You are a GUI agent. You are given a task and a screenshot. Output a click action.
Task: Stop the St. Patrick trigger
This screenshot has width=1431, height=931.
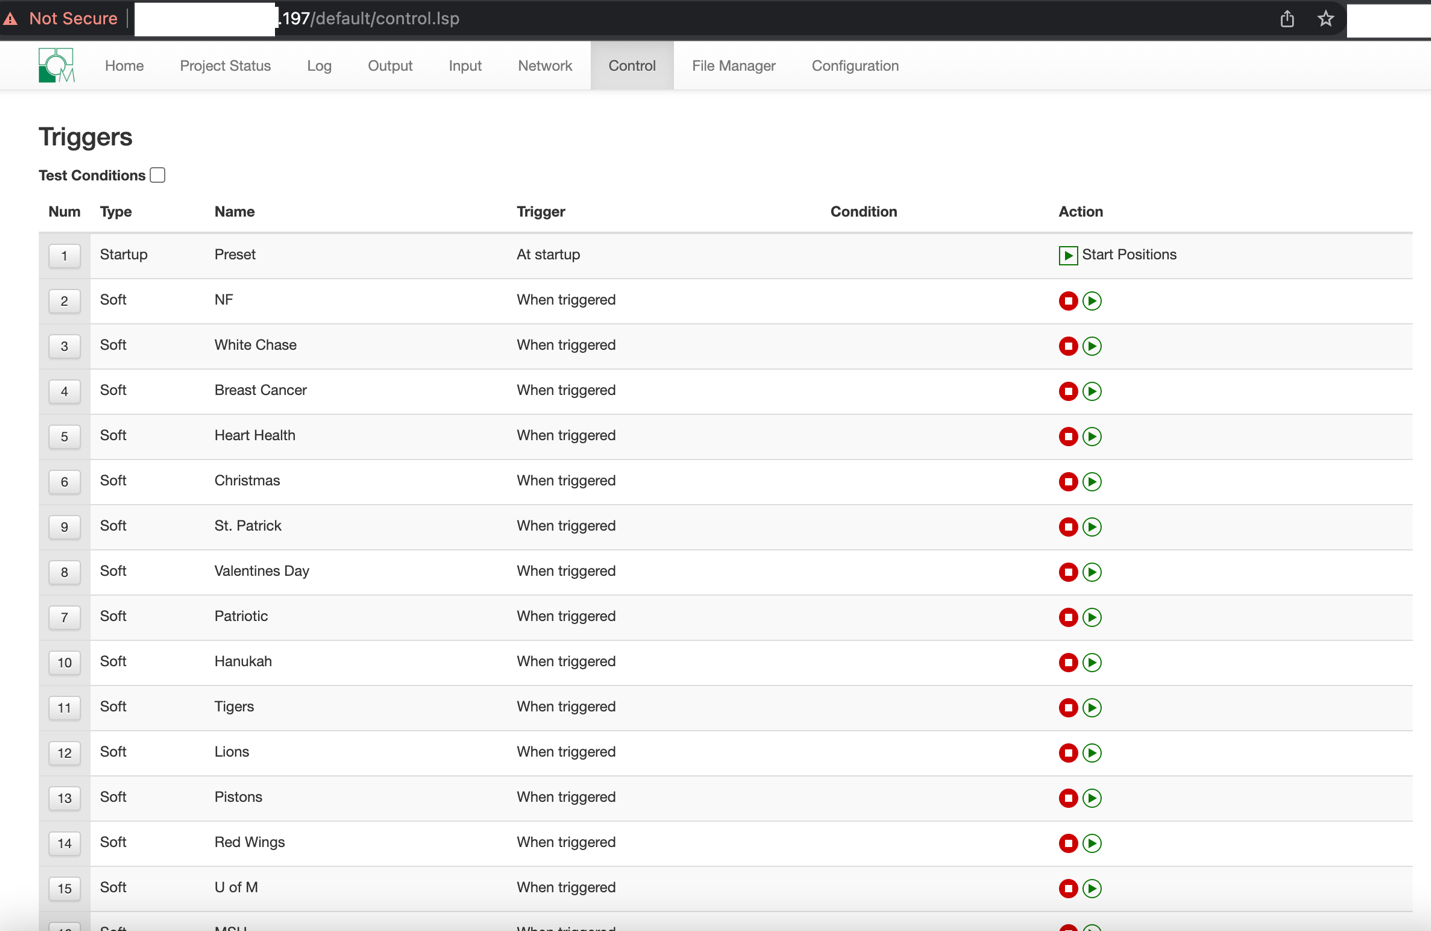(x=1067, y=526)
